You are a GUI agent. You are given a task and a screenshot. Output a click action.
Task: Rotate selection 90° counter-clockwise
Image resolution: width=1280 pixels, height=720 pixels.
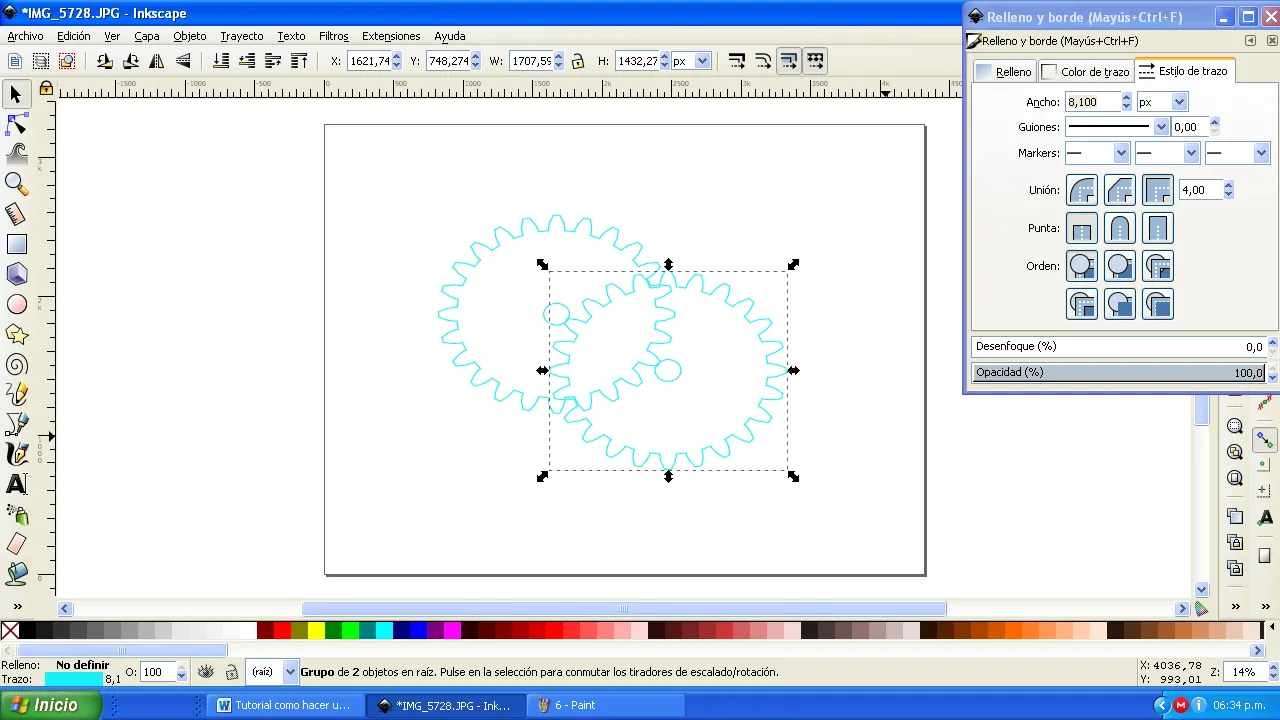(x=105, y=61)
